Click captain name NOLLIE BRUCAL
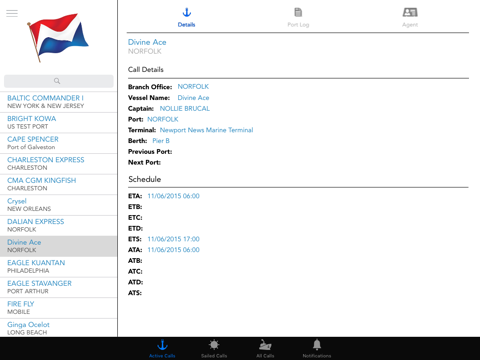Image resolution: width=480 pixels, height=360 pixels. (185, 109)
